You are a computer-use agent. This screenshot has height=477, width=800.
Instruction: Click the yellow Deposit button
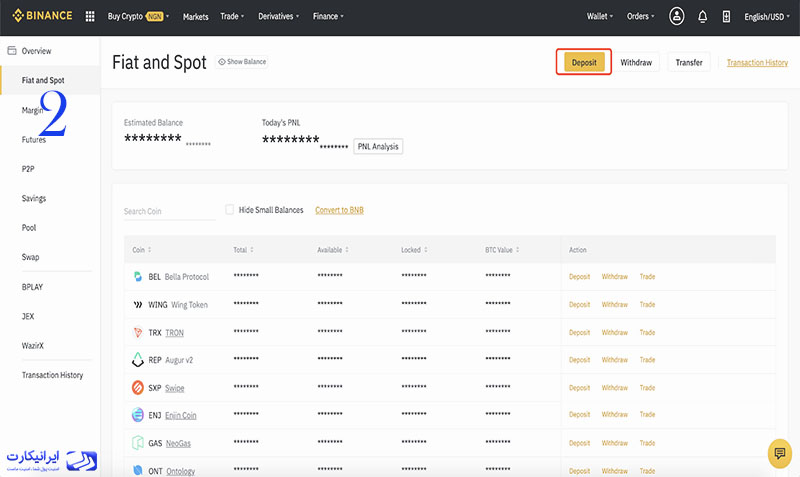click(584, 62)
